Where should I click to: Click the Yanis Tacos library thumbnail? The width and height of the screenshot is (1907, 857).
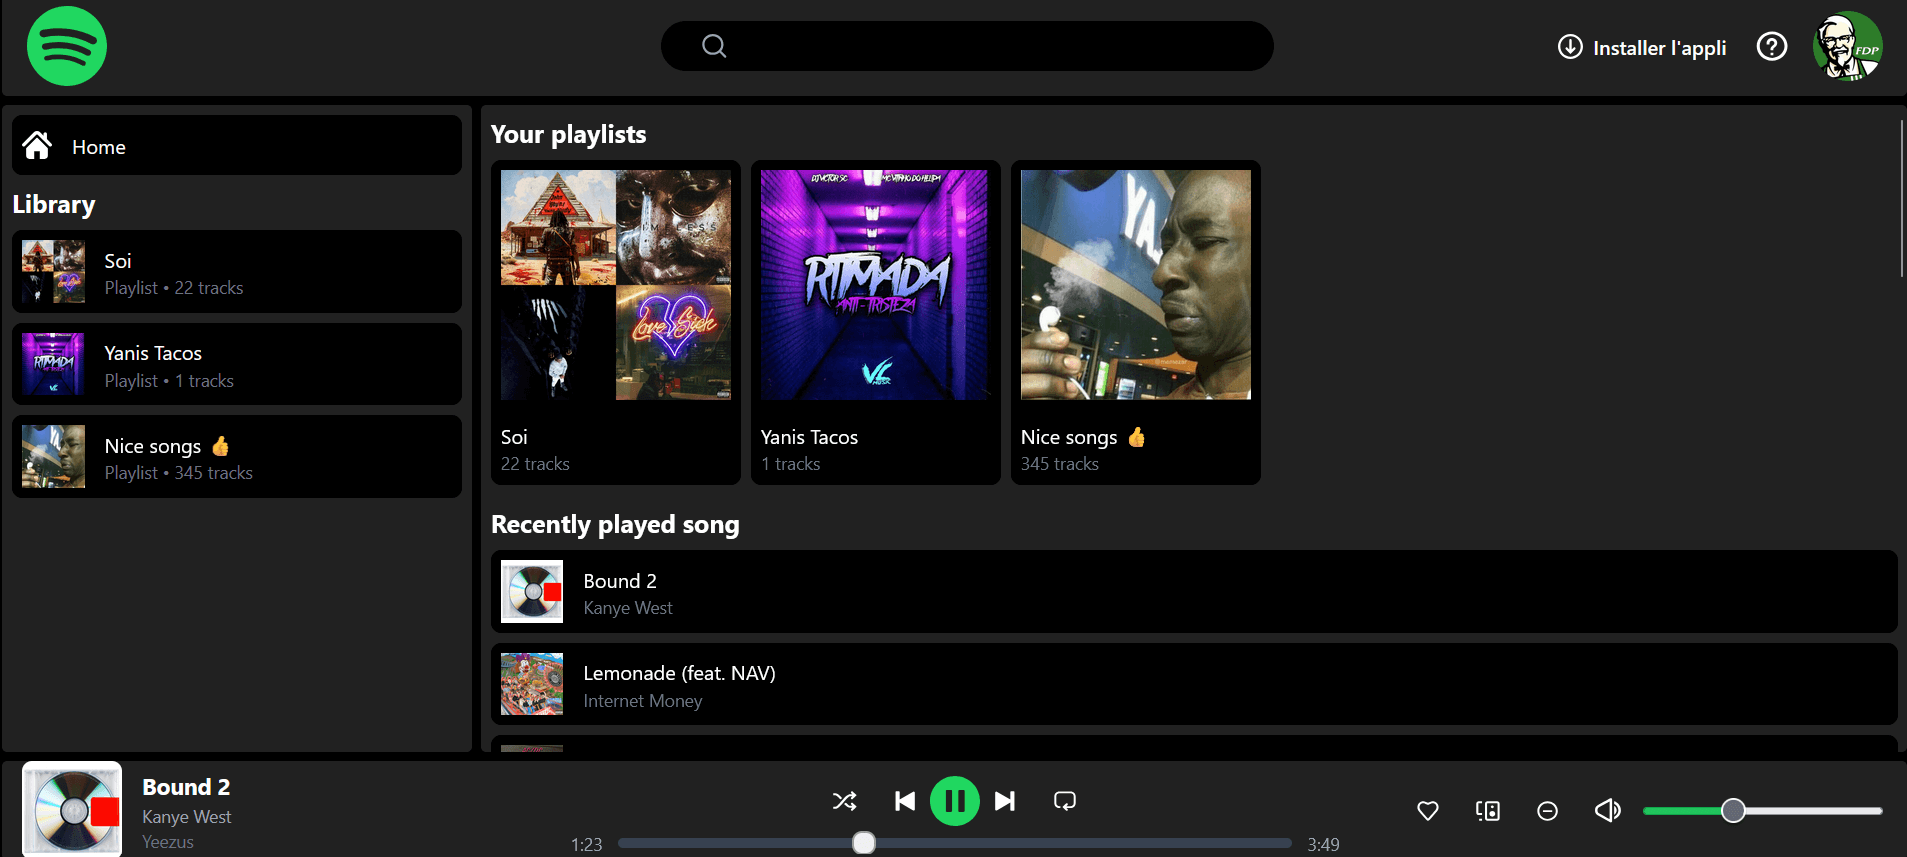tap(53, 364)
